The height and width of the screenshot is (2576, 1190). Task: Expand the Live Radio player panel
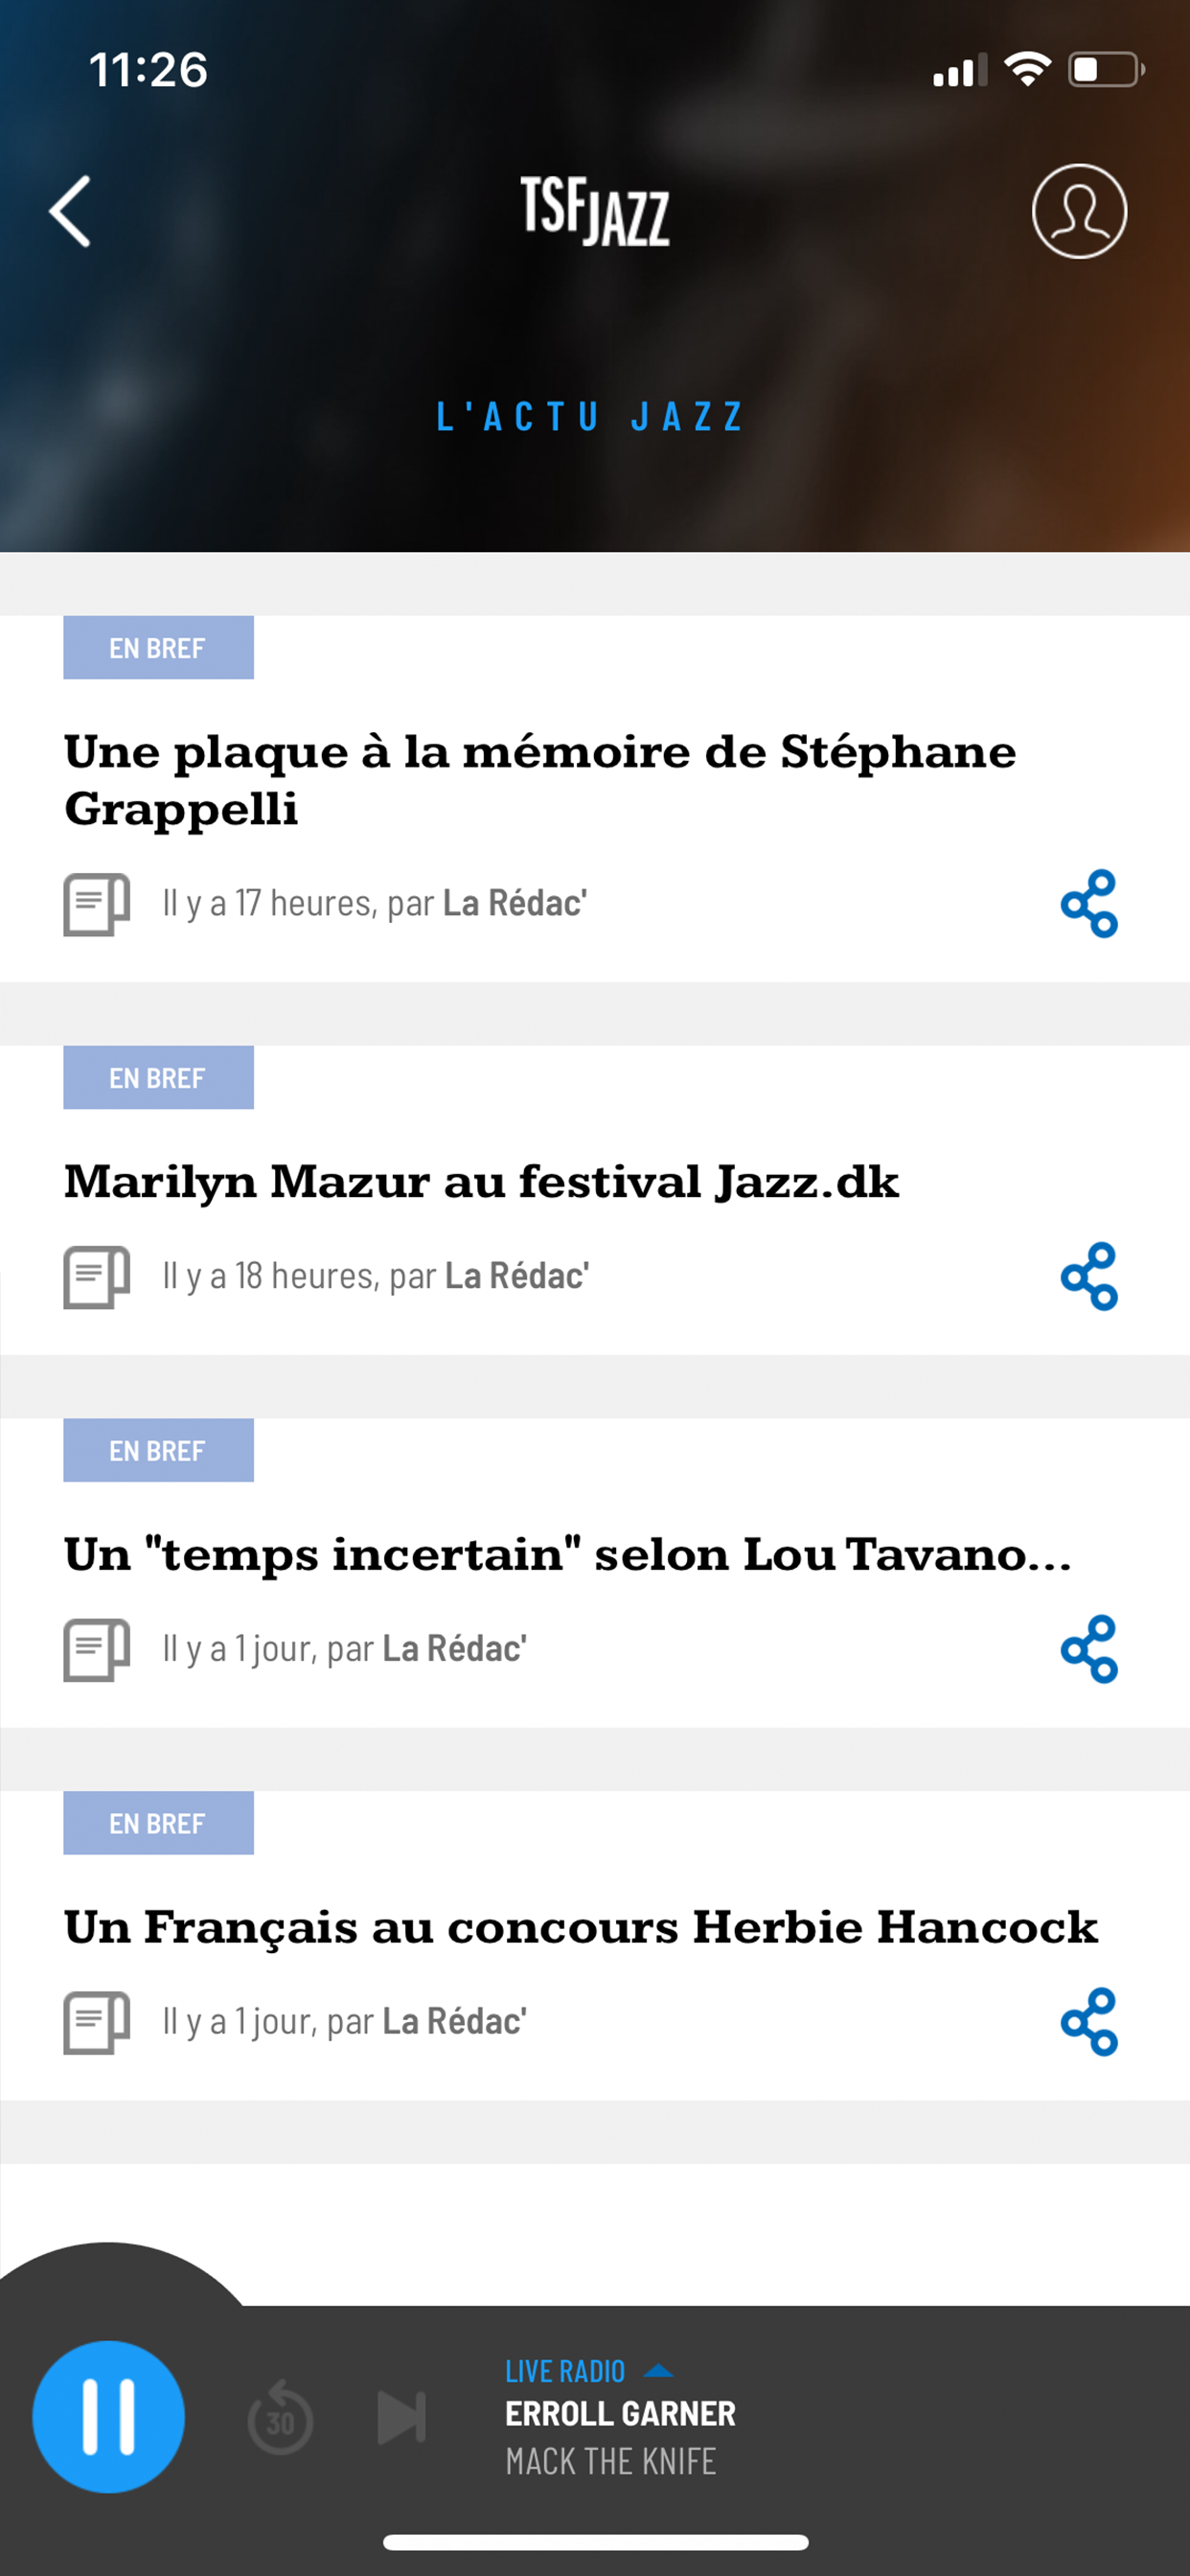[x=658, y=2370]
